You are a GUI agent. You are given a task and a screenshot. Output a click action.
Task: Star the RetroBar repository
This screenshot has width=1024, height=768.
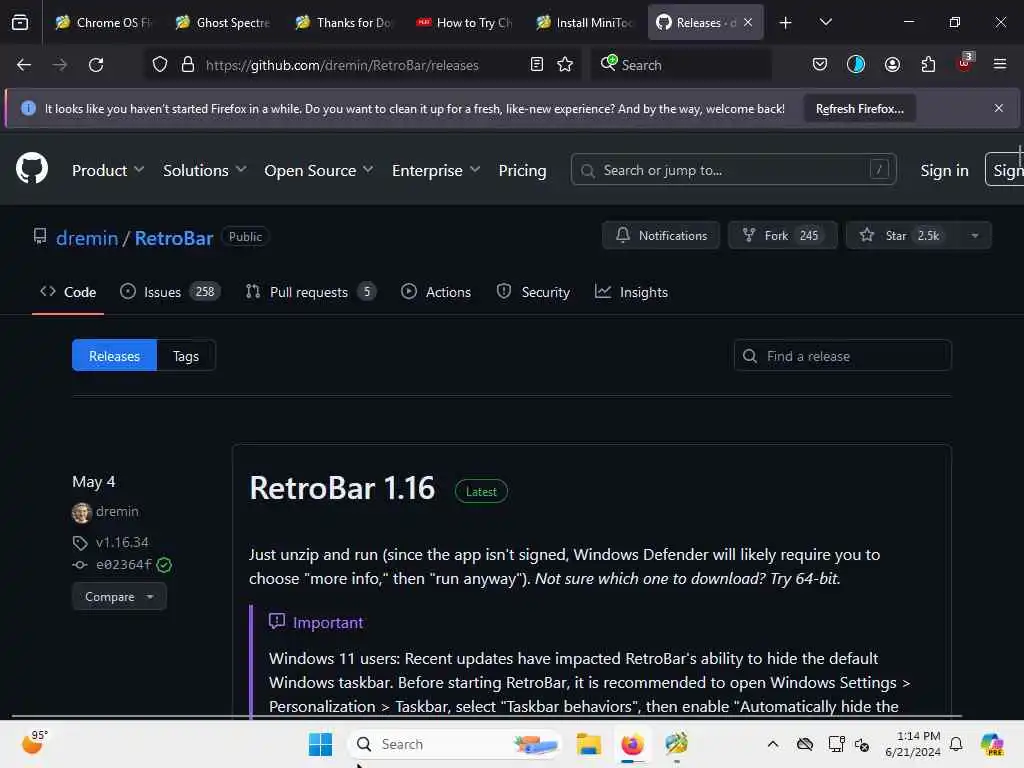[x=903, y=236]
